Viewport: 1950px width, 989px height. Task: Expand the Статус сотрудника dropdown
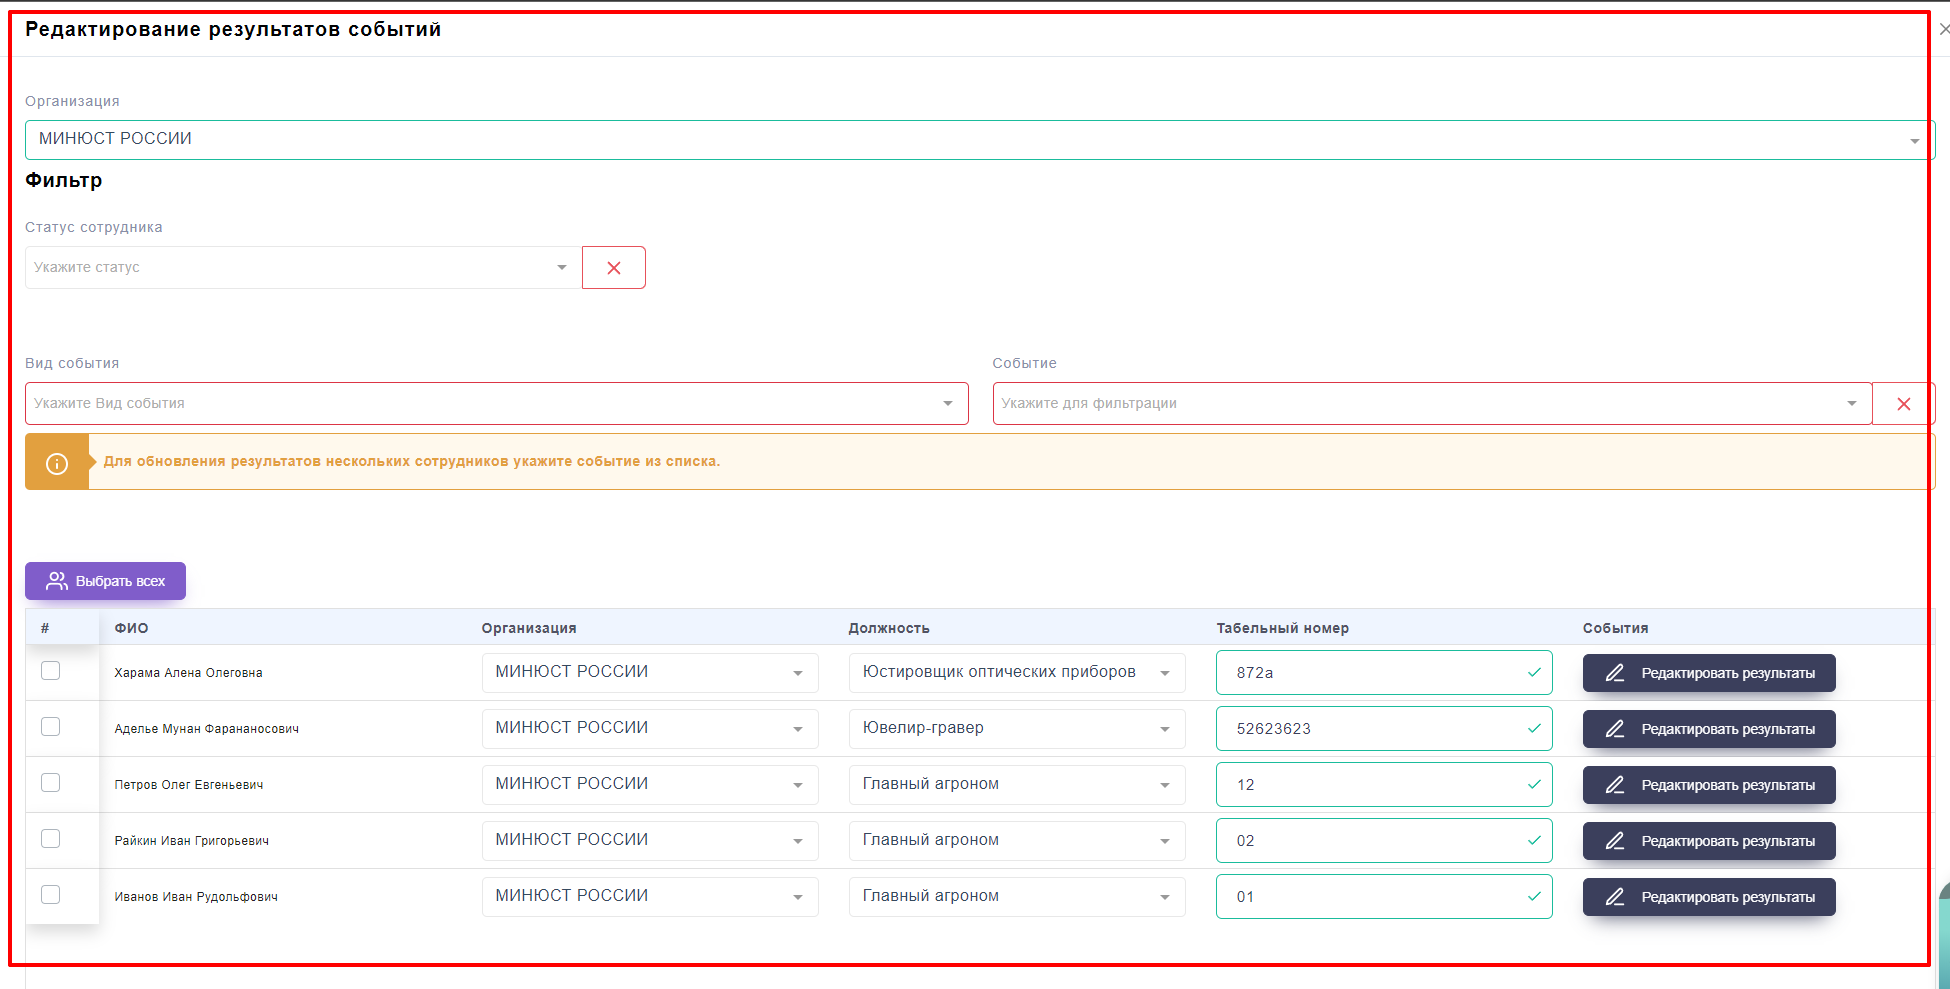coord(302,268)
